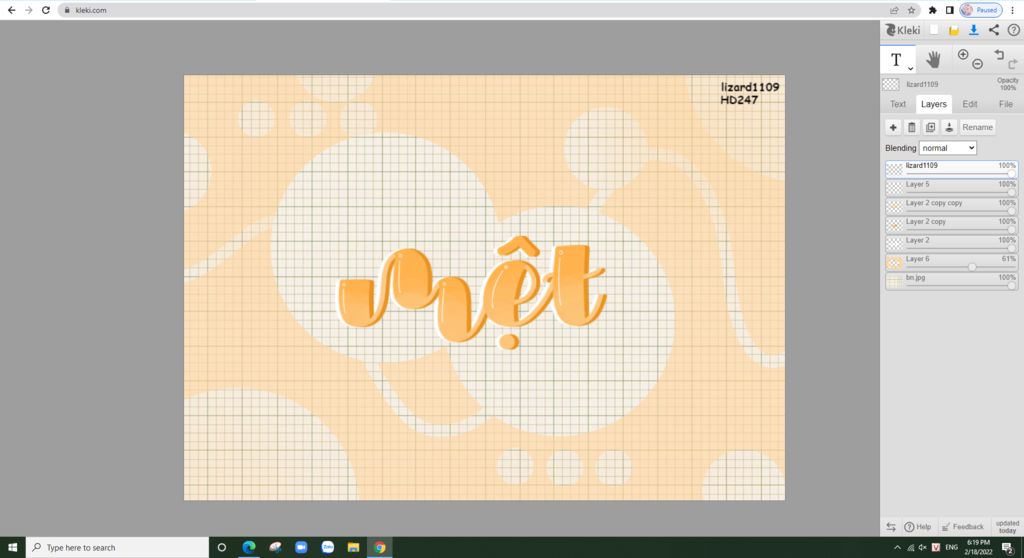The height and width of the screenshot is (558, 1024).
Task: Zoom out with the minus magnifier
Action: click(977, 64)
